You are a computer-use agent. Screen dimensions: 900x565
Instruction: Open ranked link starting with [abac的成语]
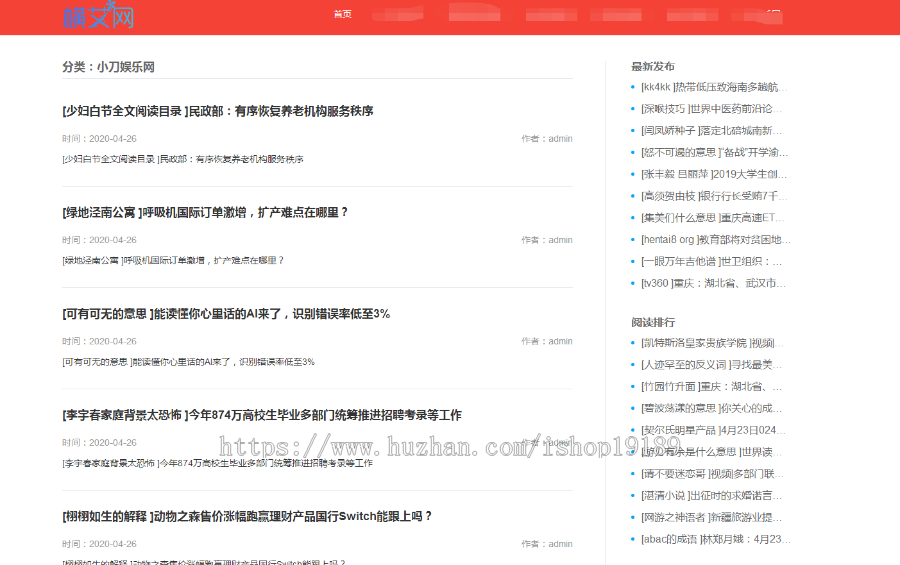click(715, 539)
